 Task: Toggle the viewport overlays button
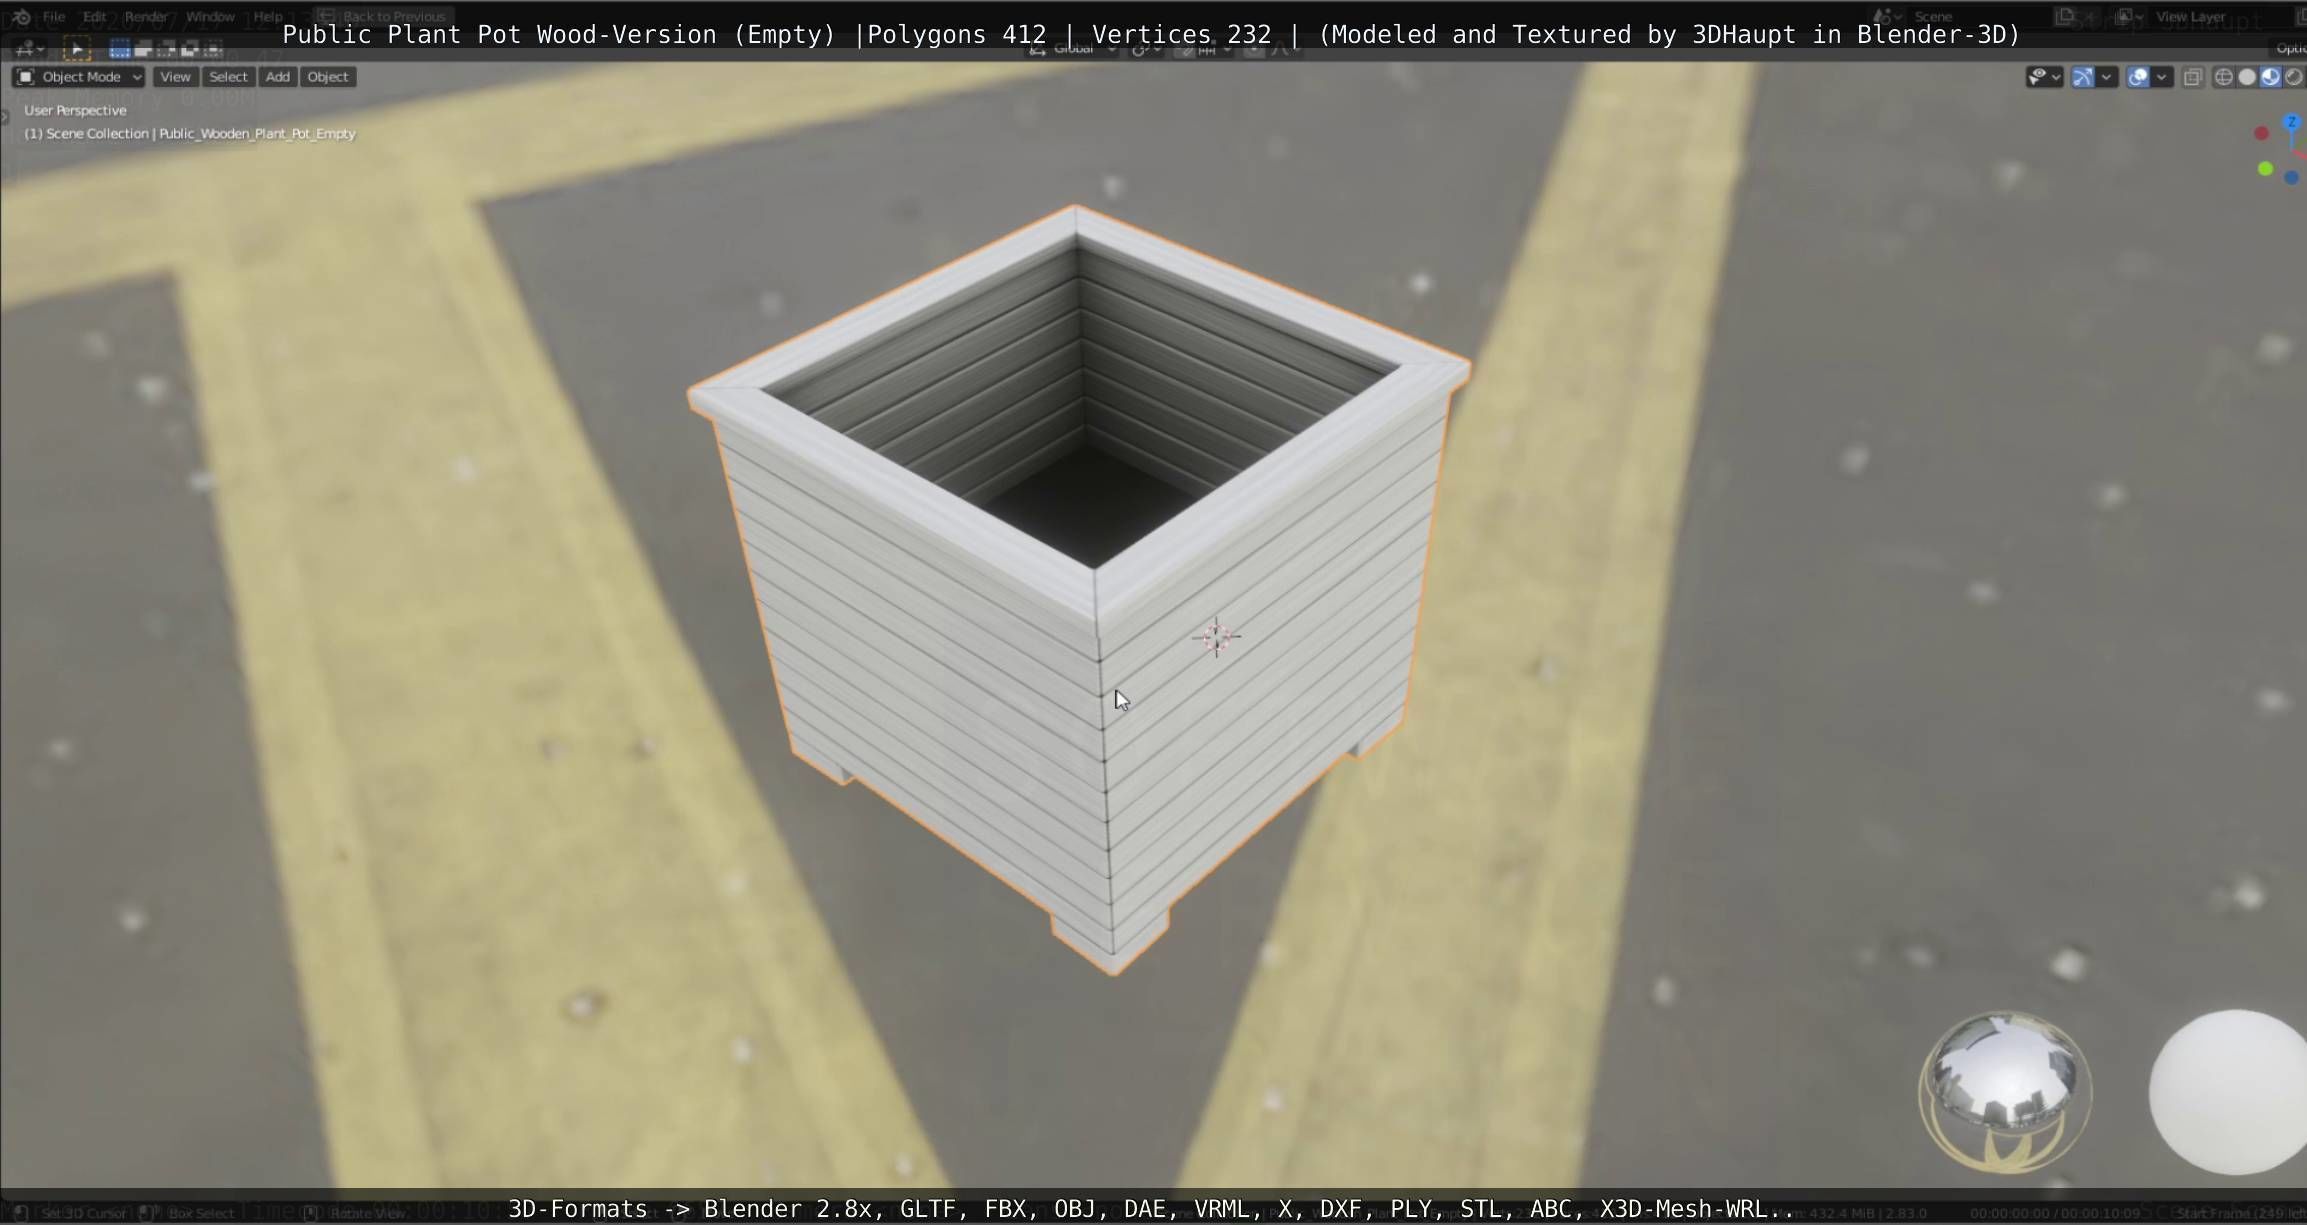coord(2138,77)
